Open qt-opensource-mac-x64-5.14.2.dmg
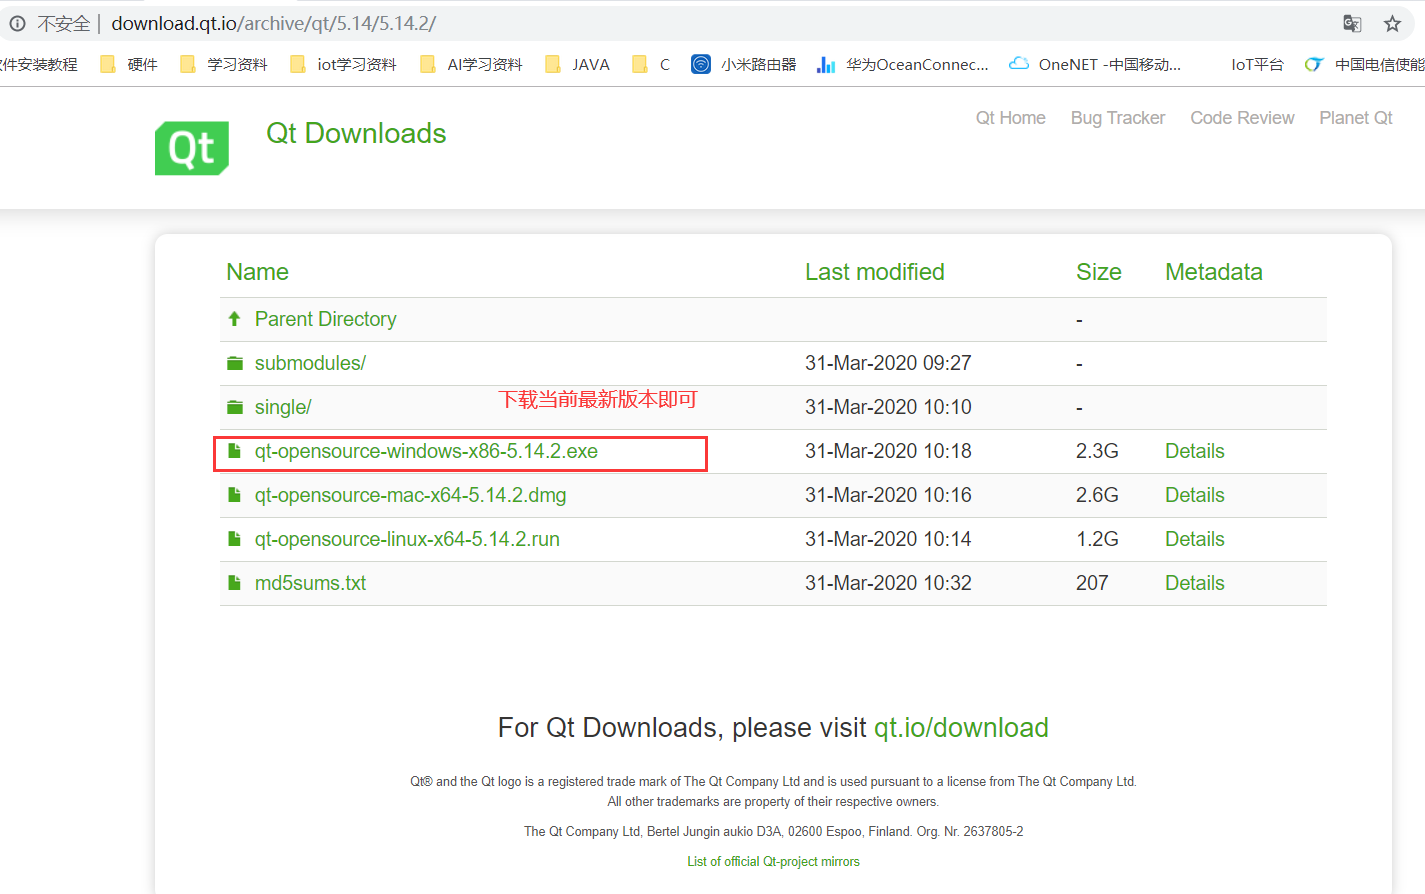 410,494
